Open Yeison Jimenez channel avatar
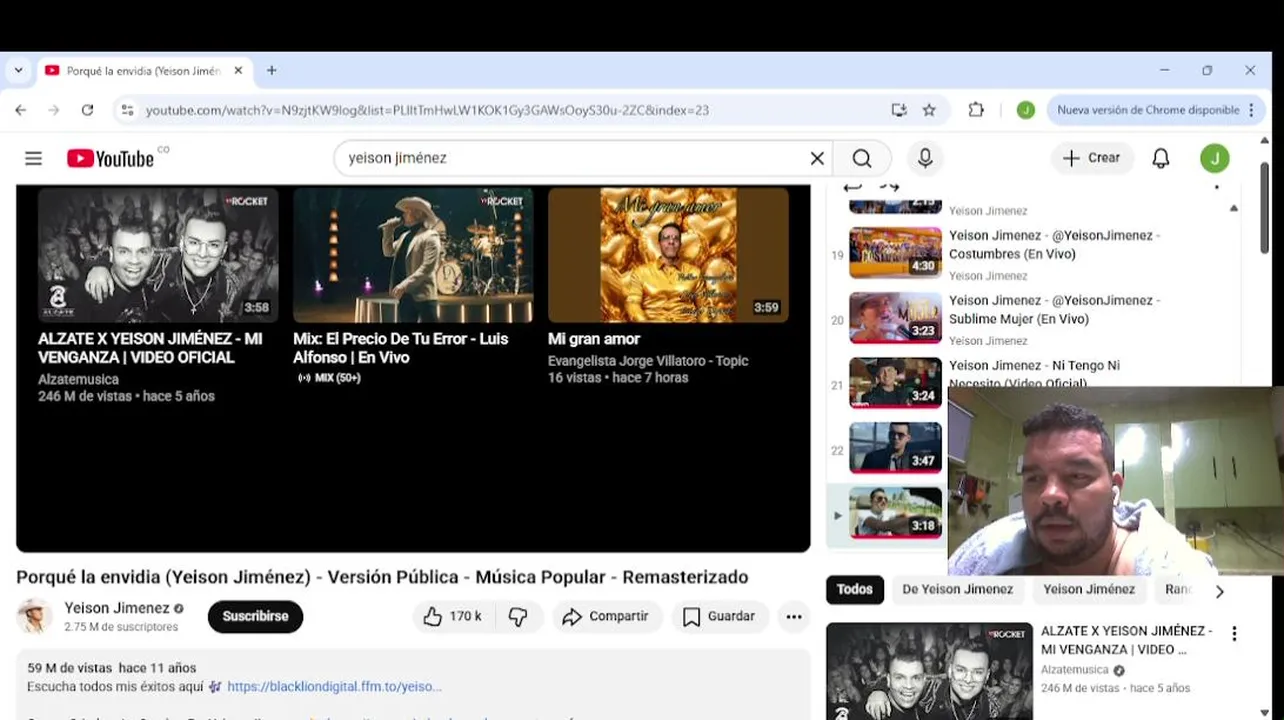 (34, 616)
